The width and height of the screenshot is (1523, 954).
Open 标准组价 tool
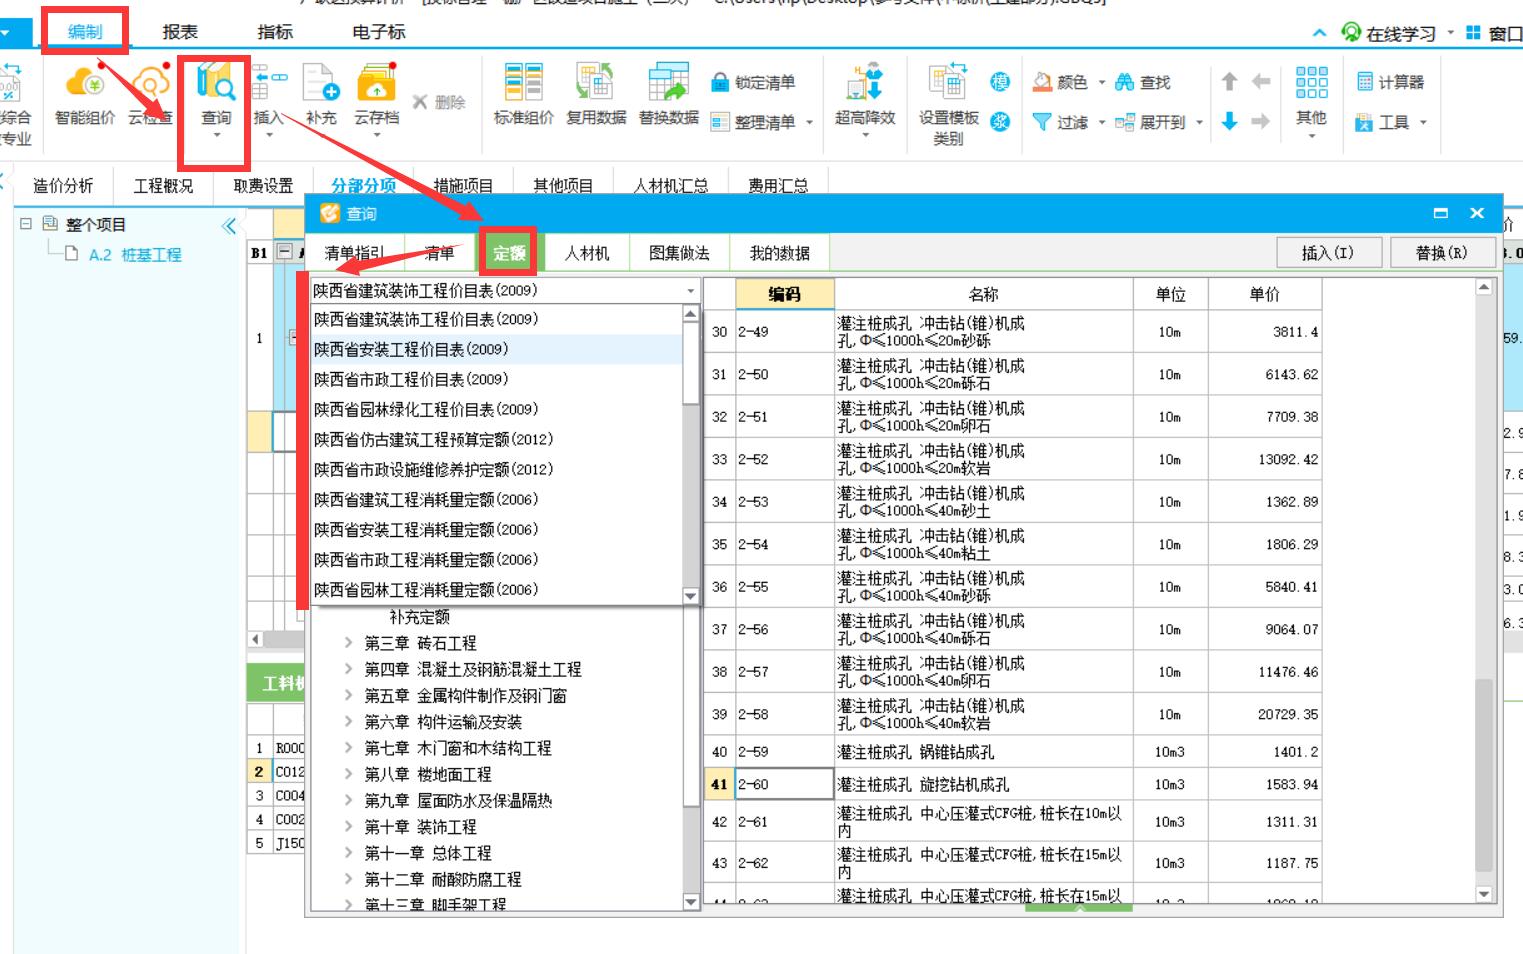524,96
